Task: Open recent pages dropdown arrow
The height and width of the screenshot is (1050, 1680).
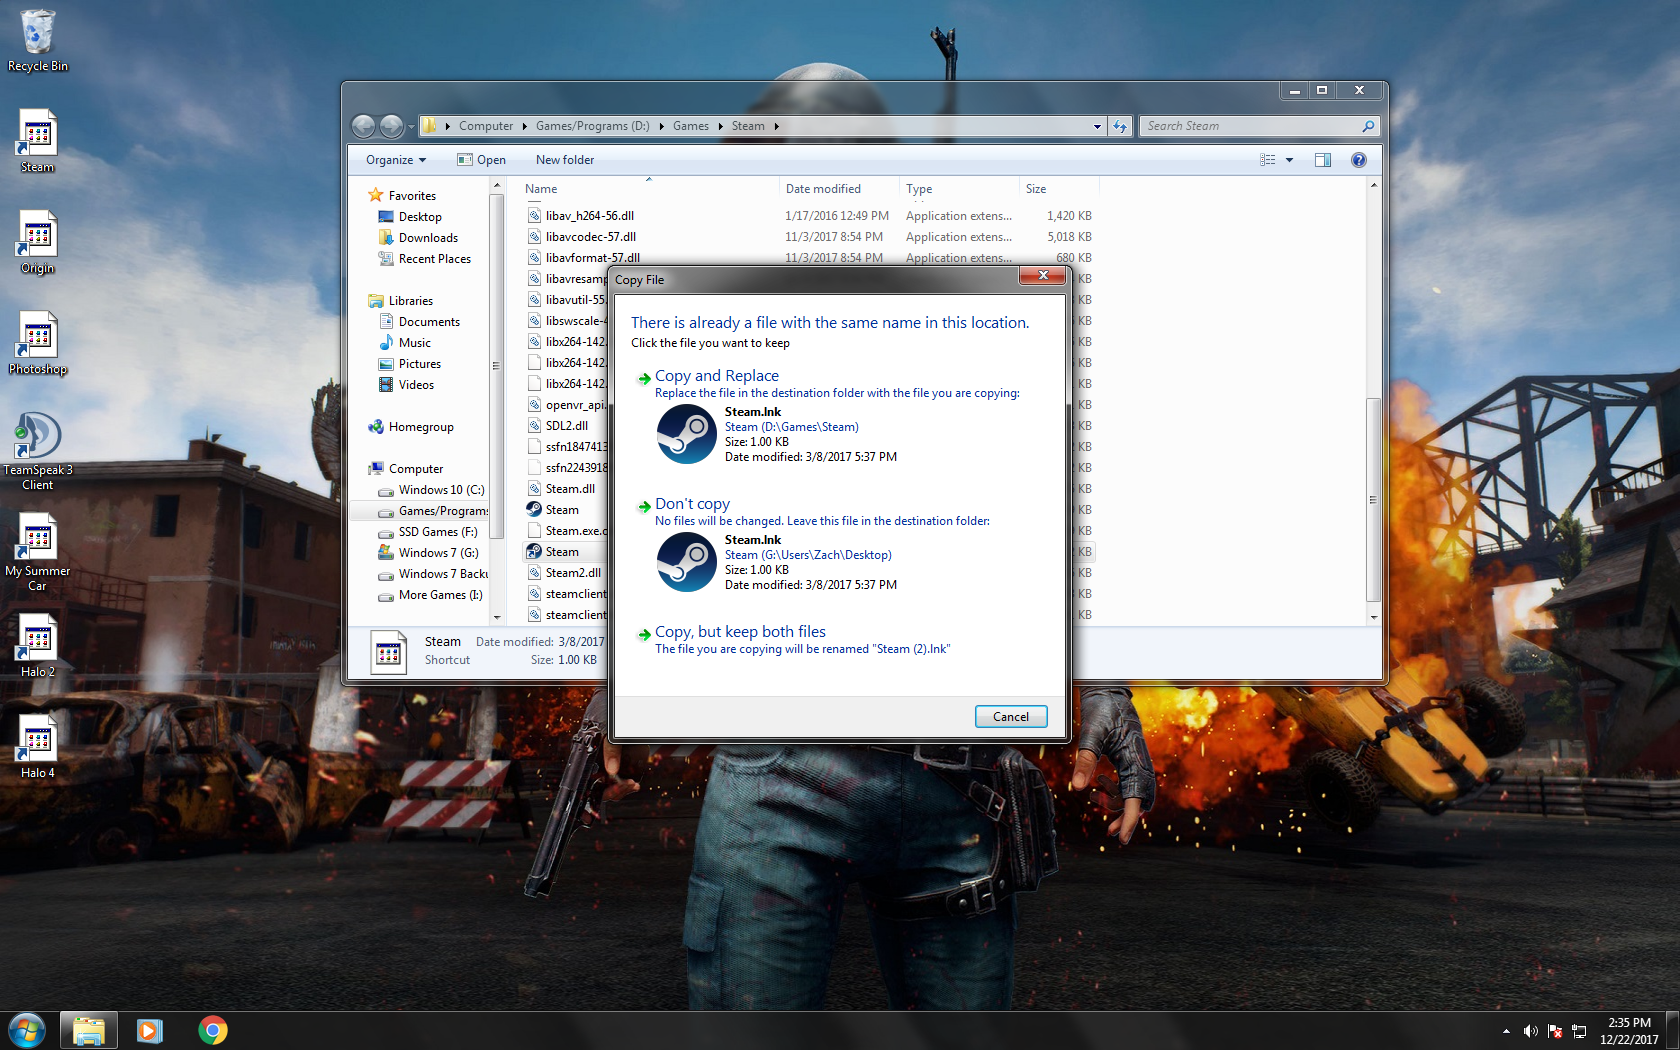Action: coord(411,127)
